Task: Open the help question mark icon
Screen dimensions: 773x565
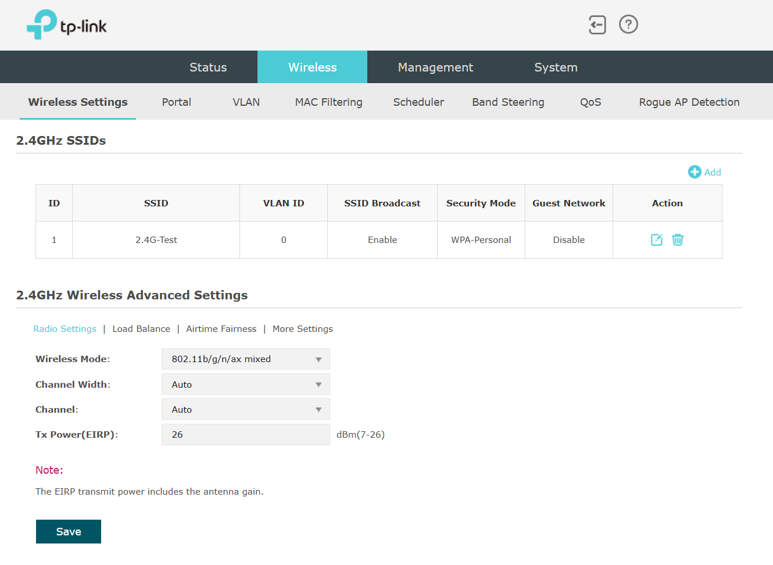Action: [x=628, y=25]
